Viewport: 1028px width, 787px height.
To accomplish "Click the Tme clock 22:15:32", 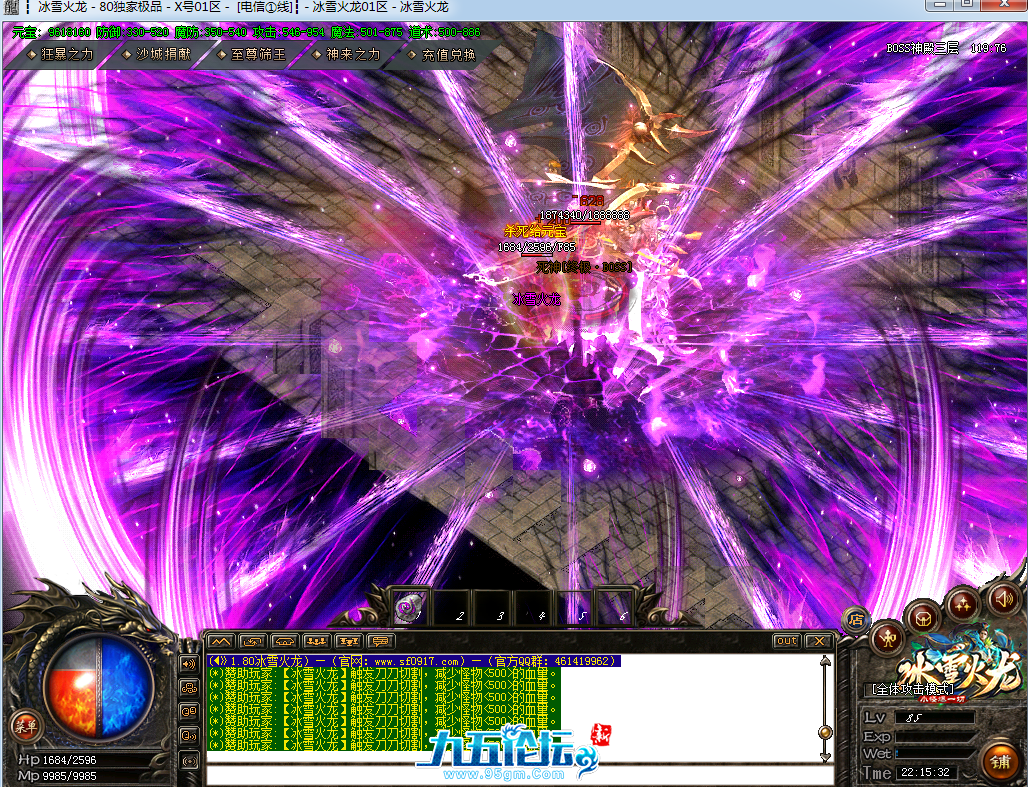I will [925, 772].
